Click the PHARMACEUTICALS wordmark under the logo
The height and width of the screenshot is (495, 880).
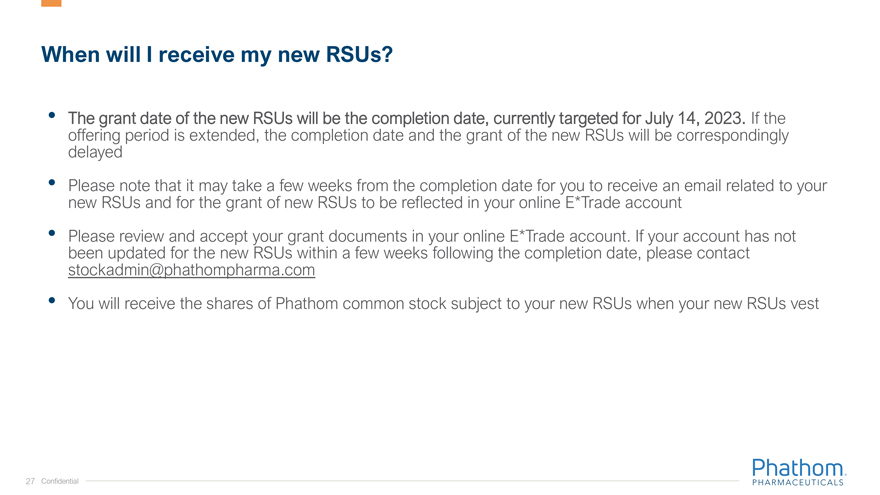(798, 482)
